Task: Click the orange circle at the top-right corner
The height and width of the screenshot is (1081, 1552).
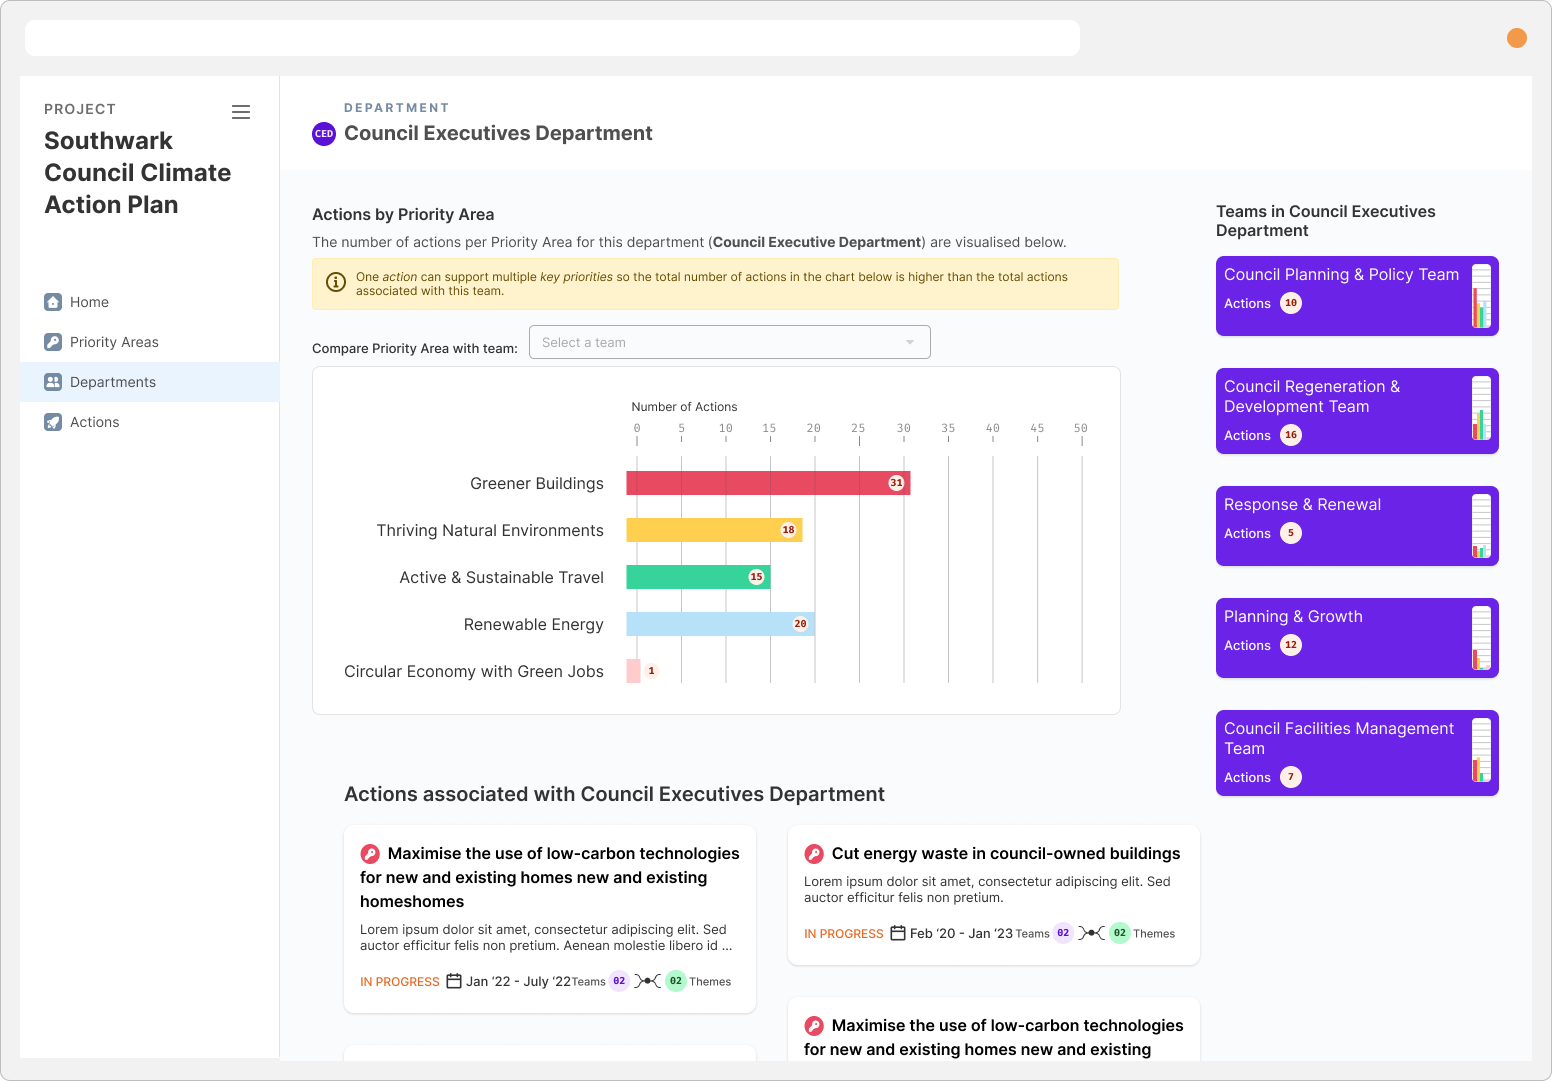Action: coord(1517,38)
